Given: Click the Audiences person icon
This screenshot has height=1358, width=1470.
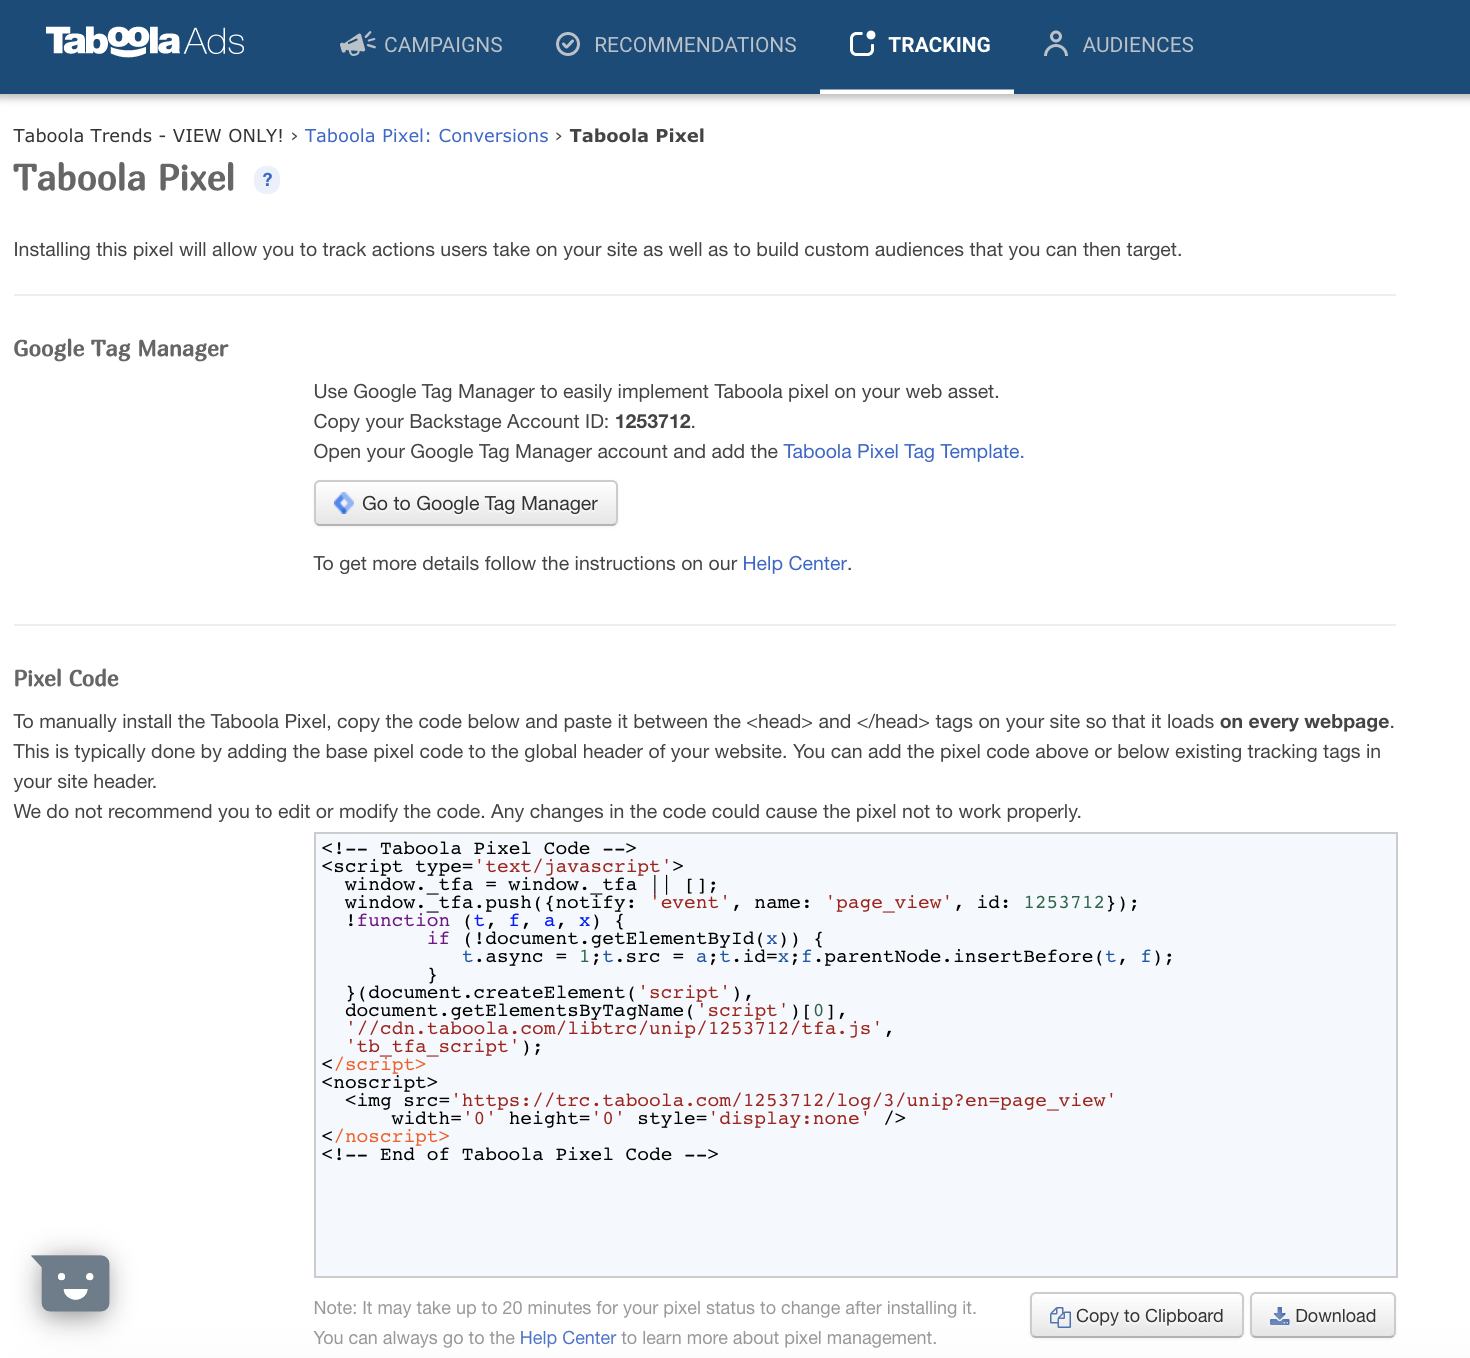Looking at the screenshot, I should click(1055, 44).
